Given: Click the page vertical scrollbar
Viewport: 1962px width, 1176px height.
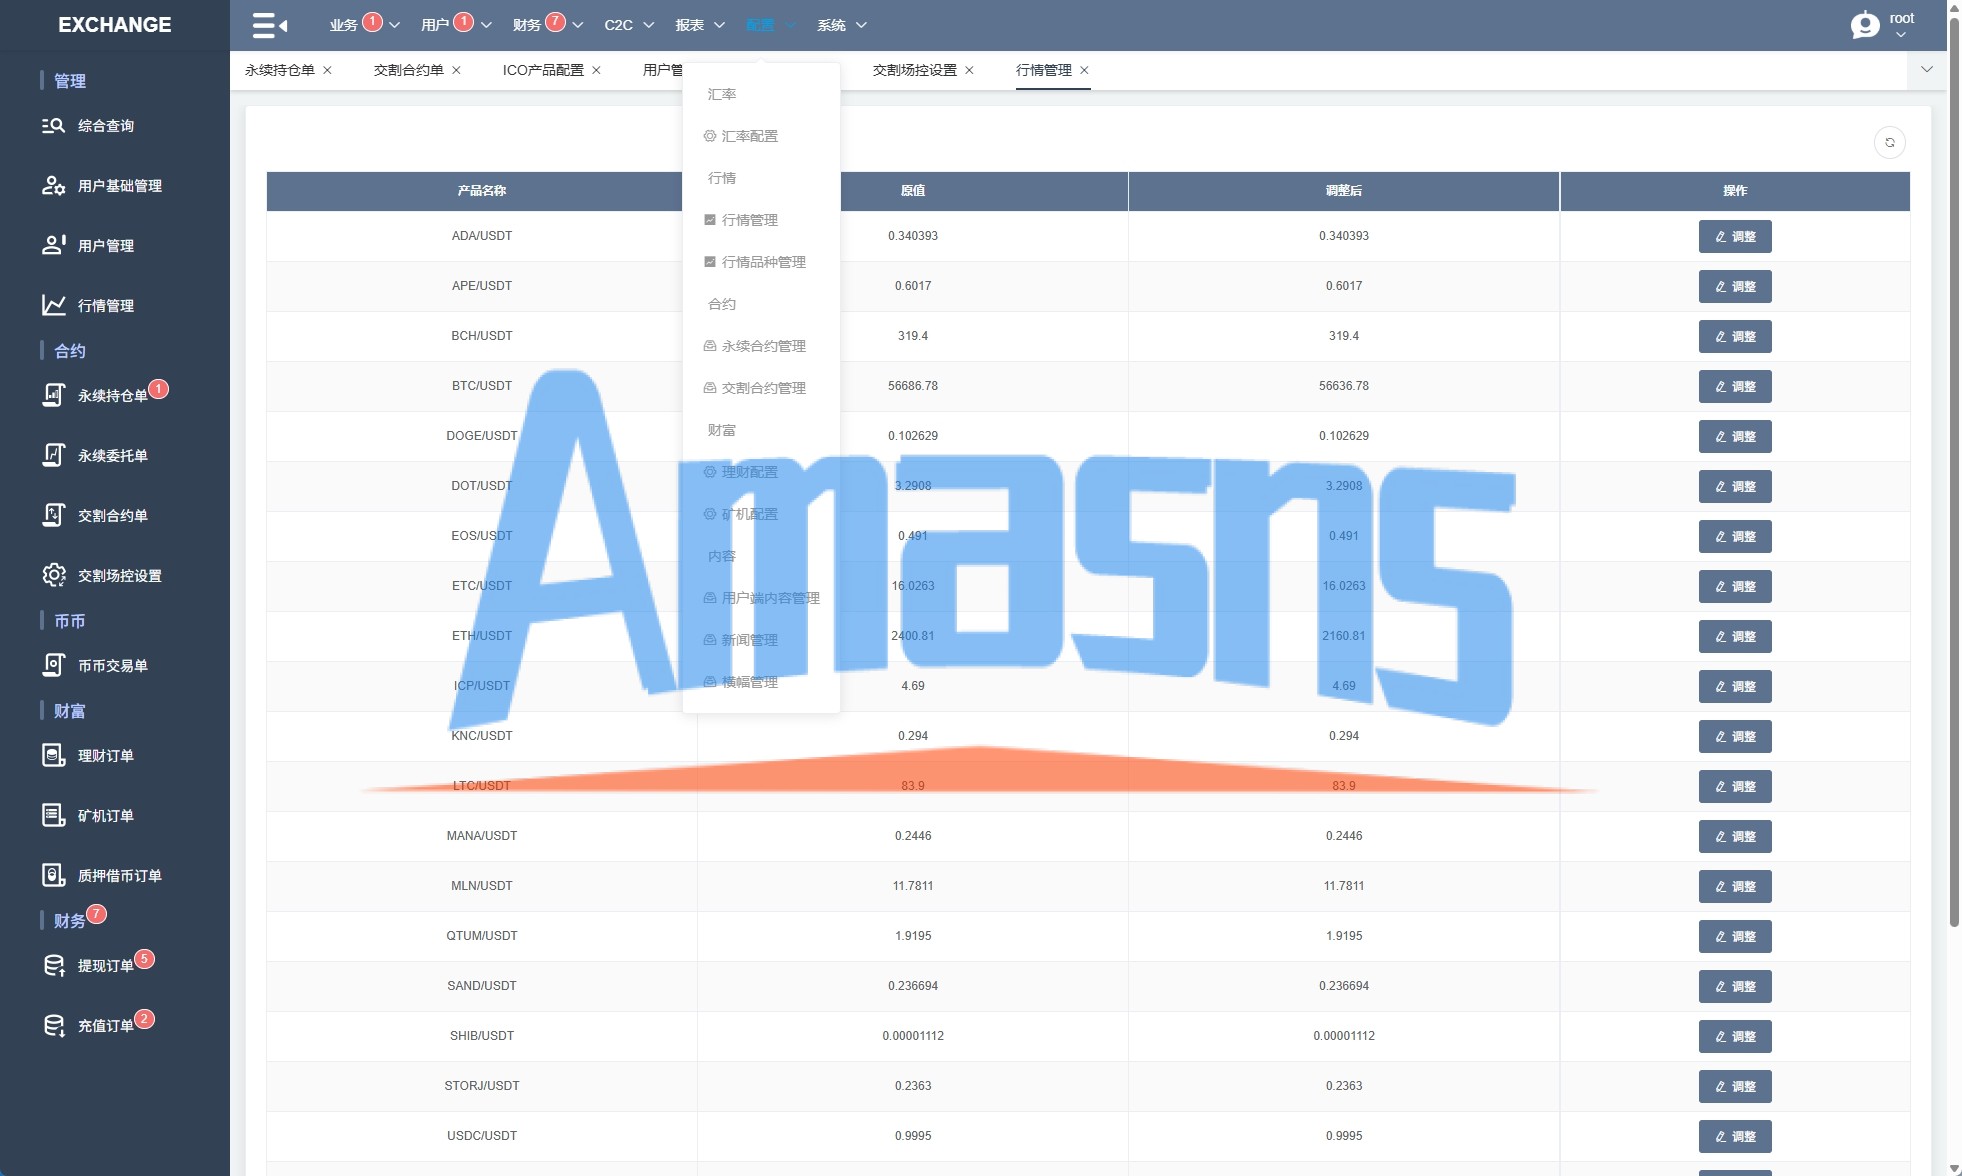Looking at the screenshot, I should click(x=1954, y=470).
